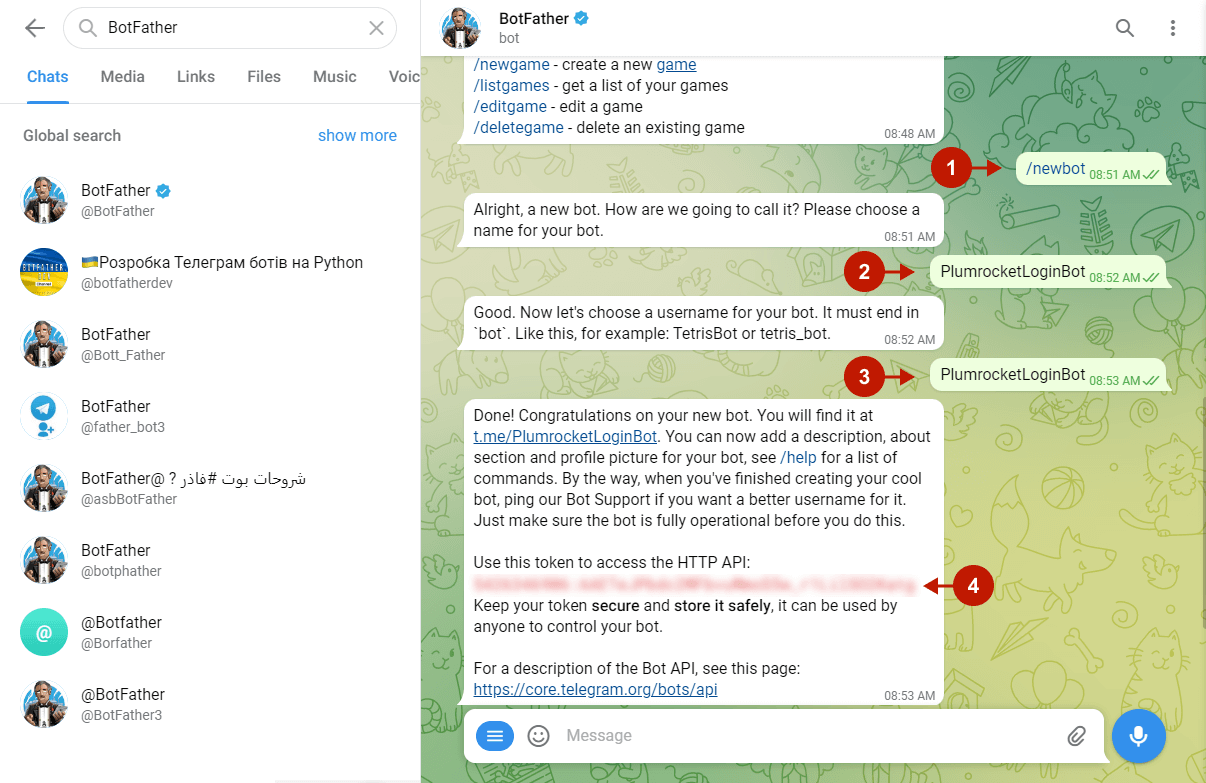Open the @father_bot3 search result
1206x783 pixels.
click(210, 416)
